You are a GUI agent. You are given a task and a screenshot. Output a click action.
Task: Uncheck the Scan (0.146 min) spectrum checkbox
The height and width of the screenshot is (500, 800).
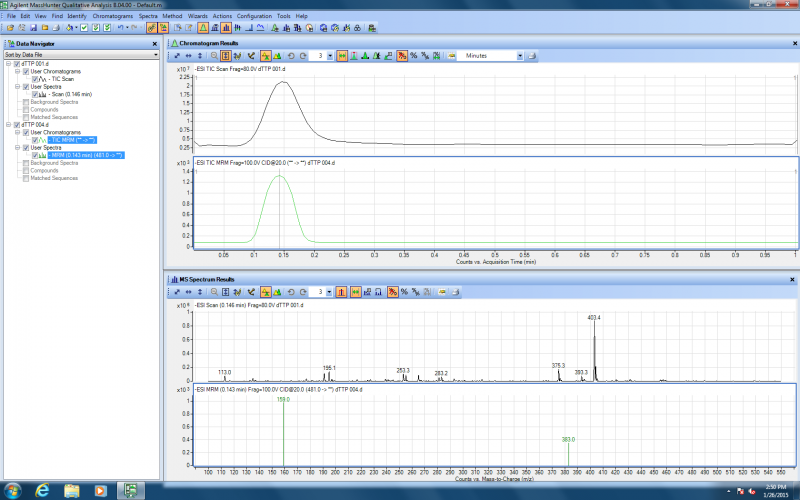coord(35,94)
